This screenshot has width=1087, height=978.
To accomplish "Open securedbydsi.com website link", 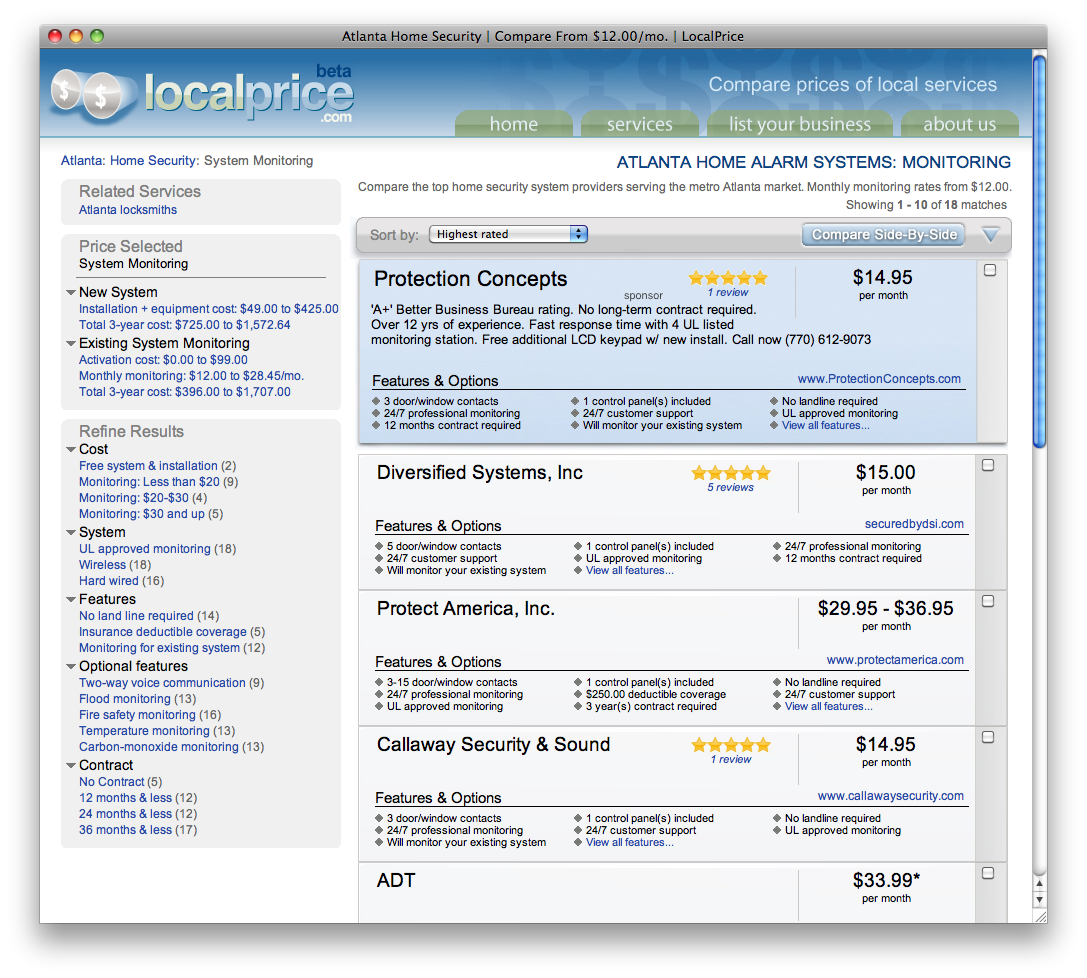I will [914, 524].
